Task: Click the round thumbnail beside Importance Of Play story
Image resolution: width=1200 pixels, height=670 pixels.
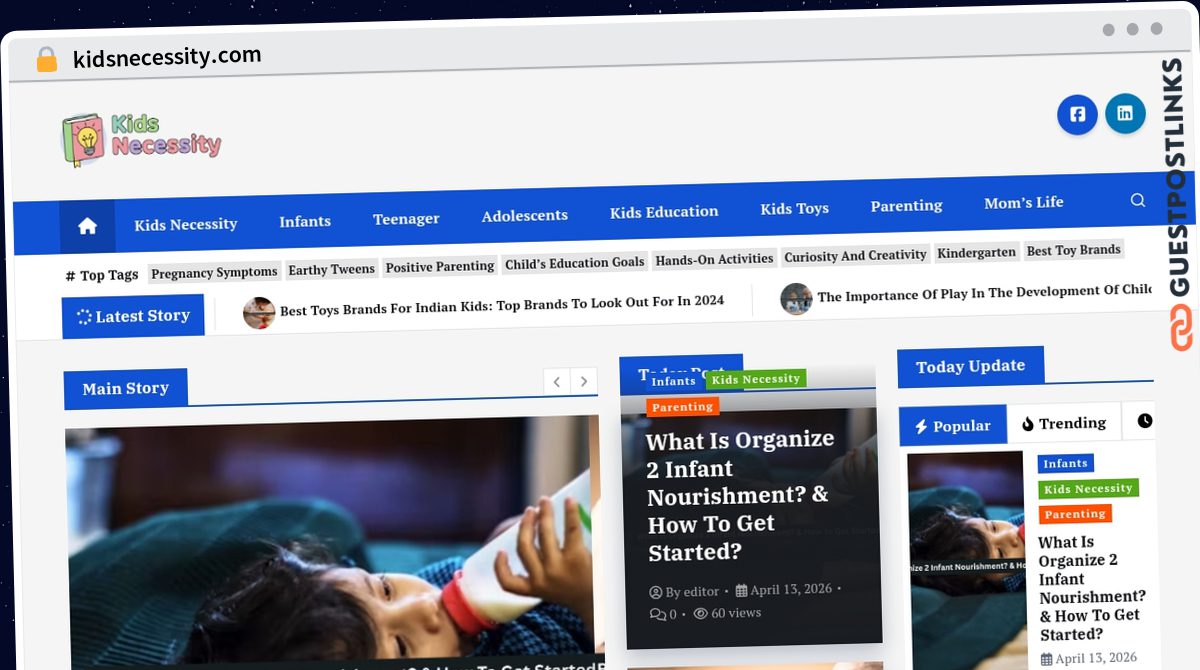Action: pyautogui.click(x=796, y=298)
